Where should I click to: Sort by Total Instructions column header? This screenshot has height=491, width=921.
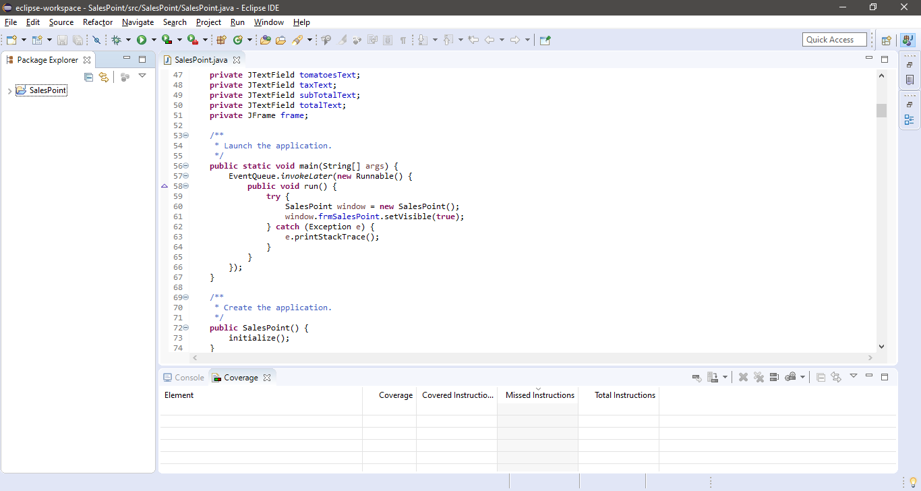tap(619, 395)
